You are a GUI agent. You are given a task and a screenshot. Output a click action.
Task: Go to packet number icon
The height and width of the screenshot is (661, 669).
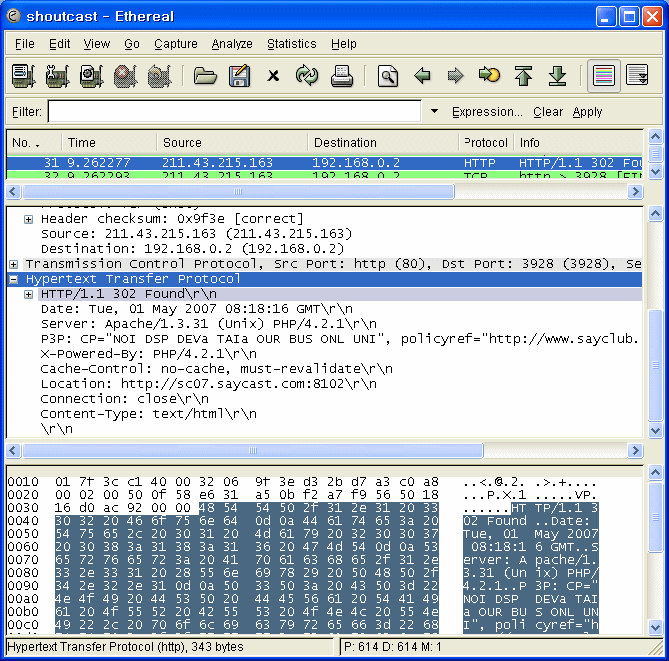point(489,75)
